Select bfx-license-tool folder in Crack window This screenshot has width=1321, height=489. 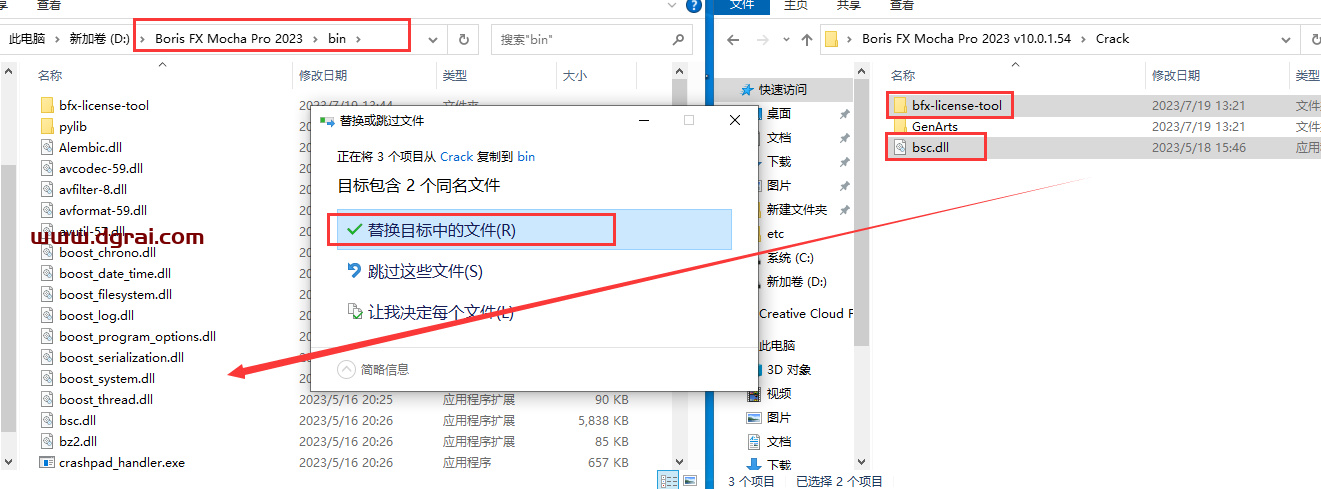[956, 105]
